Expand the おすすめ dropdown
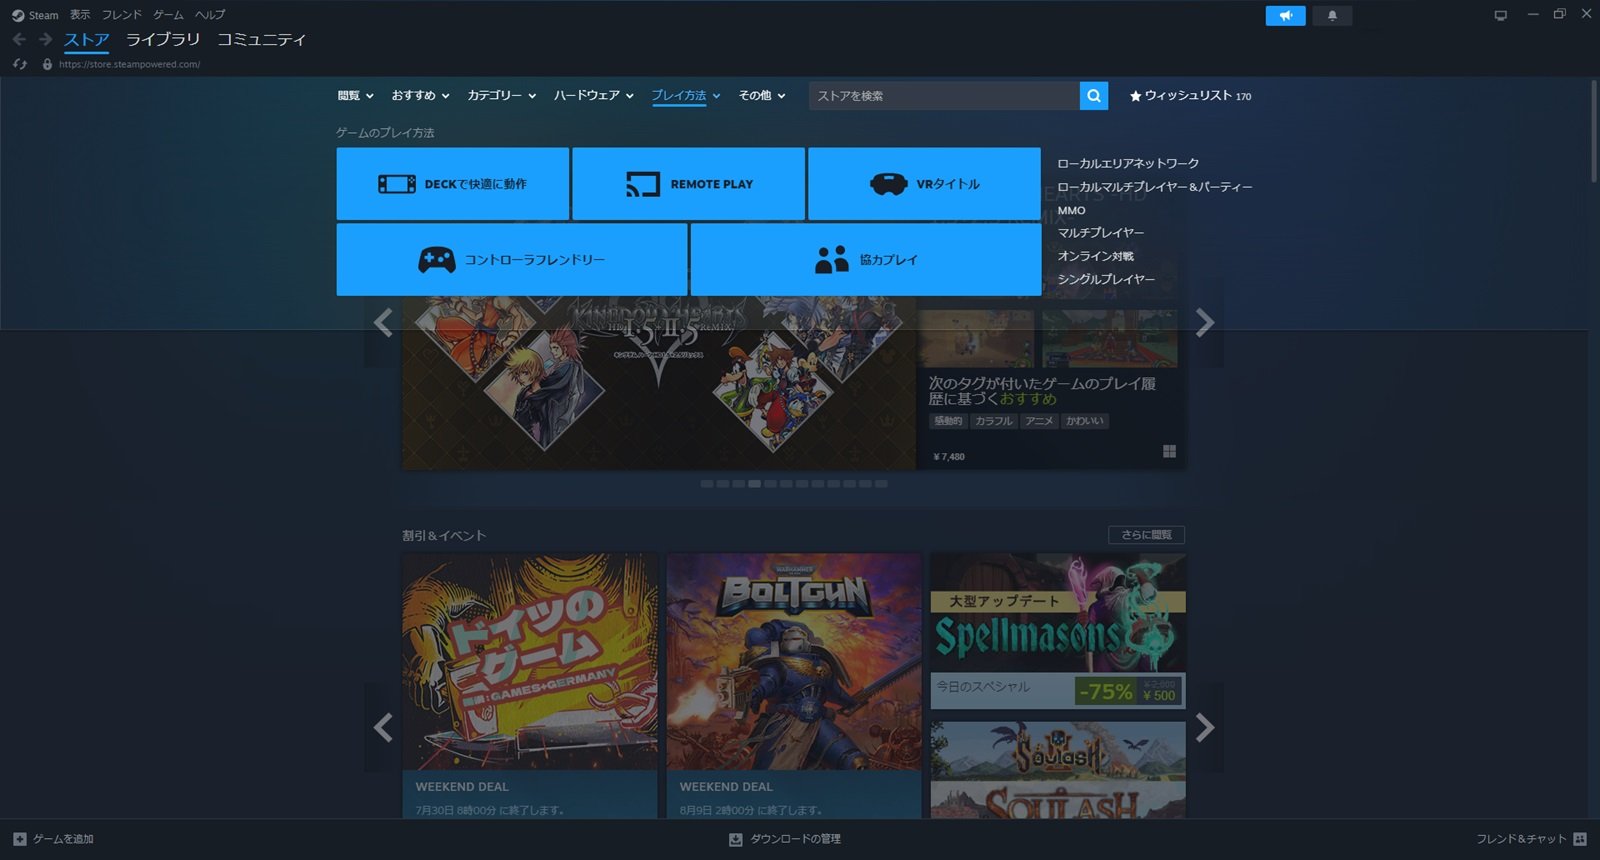Viewport: 1600px width, 860px height. click(420, 96)
